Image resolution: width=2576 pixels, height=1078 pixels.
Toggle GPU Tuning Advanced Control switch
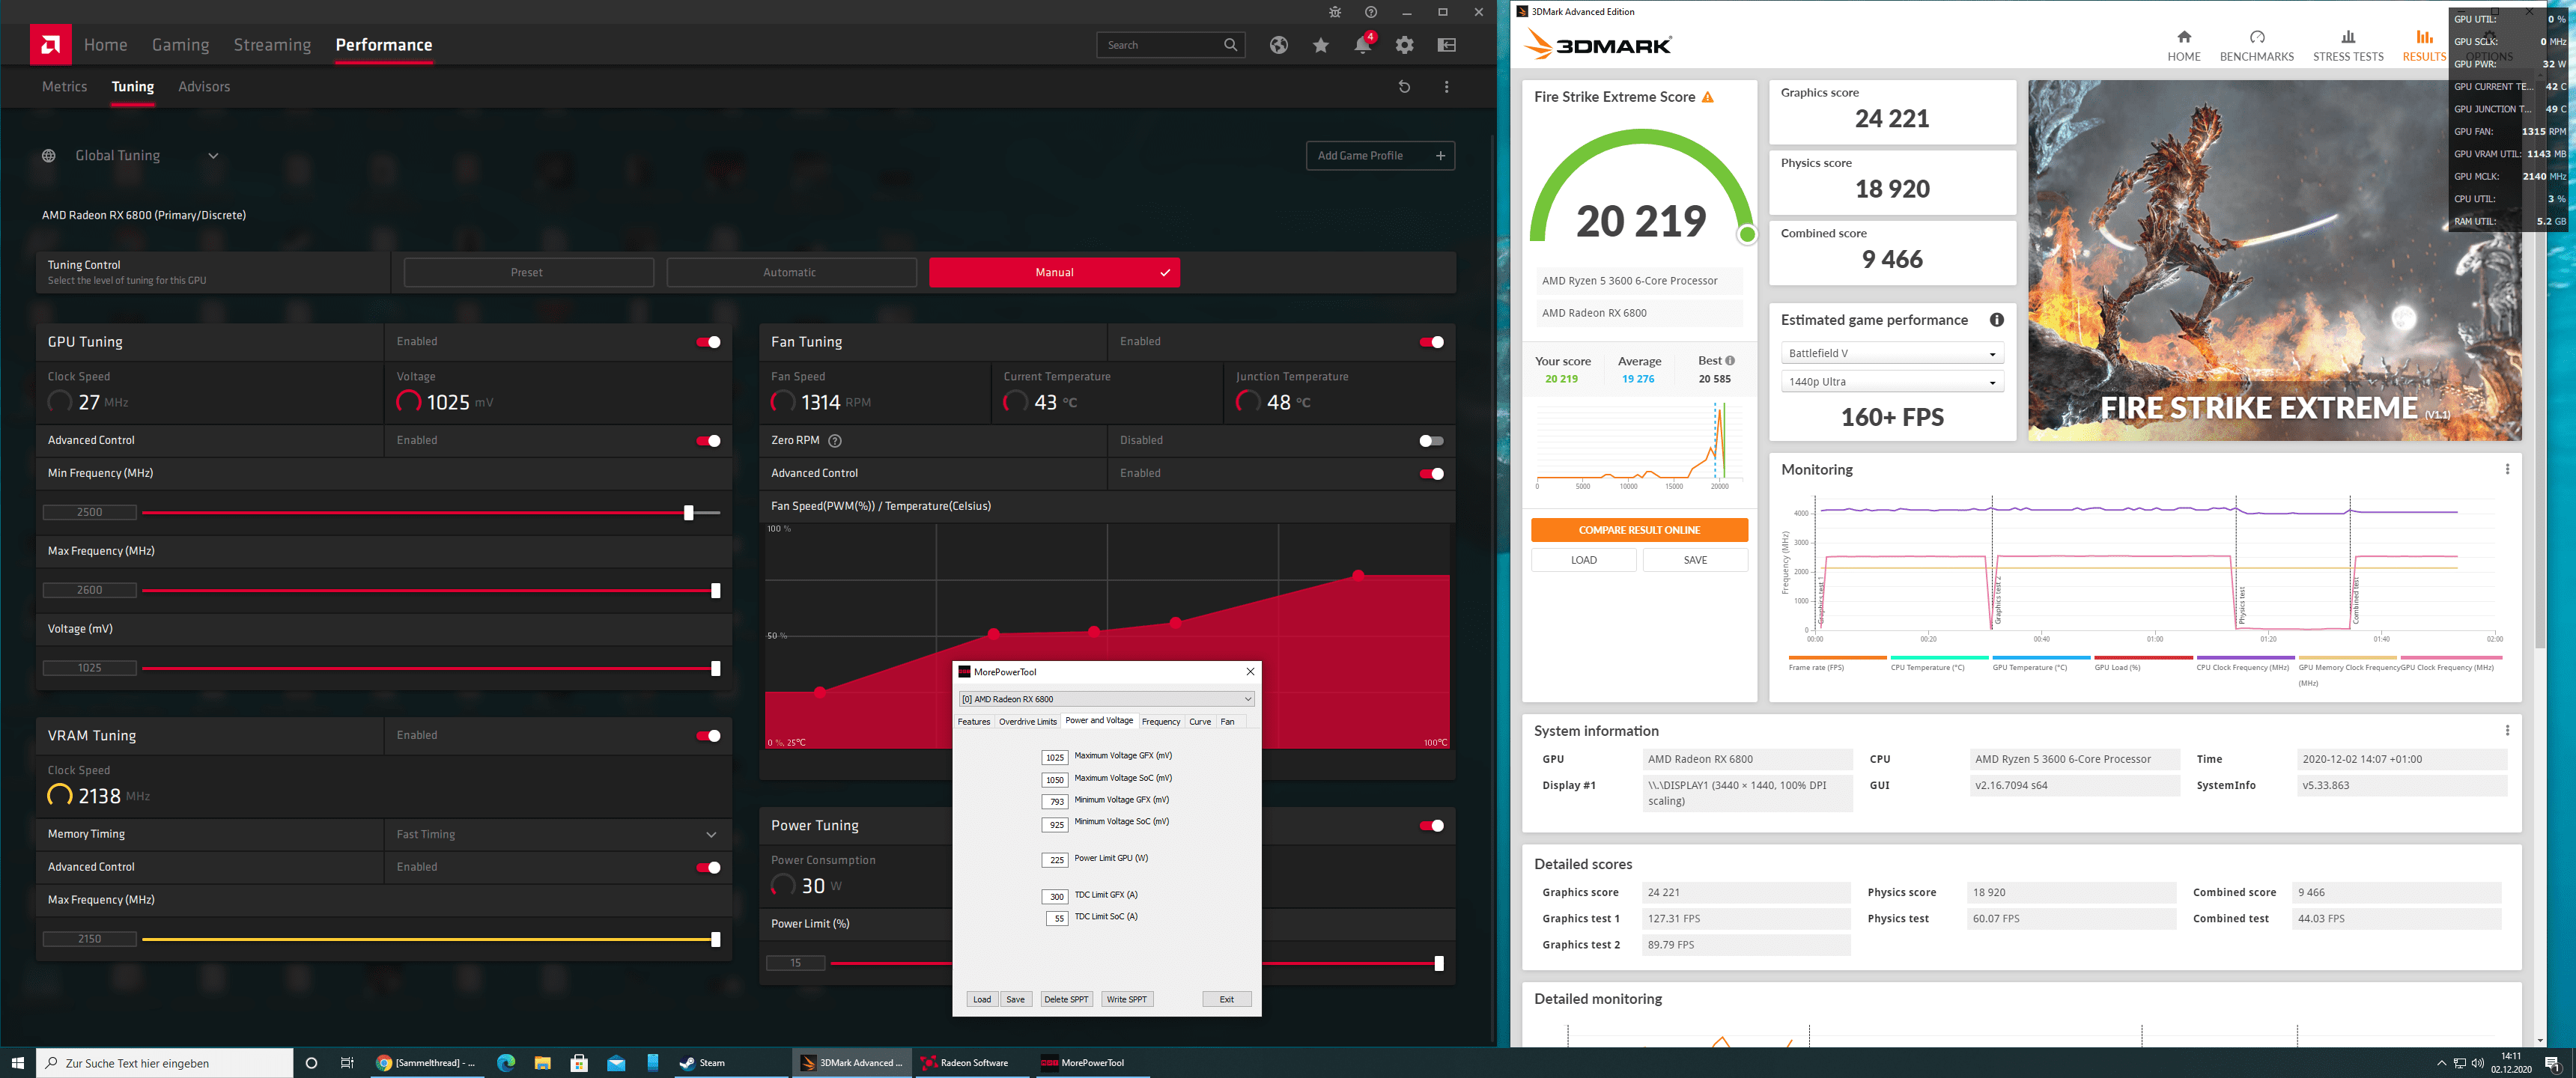point(708,441)
